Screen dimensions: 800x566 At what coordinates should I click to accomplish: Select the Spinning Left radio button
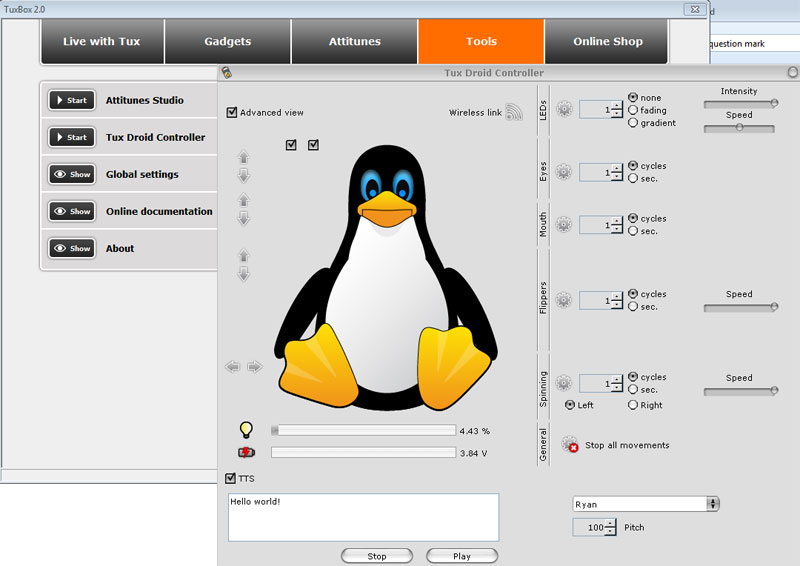click(570, 405)
